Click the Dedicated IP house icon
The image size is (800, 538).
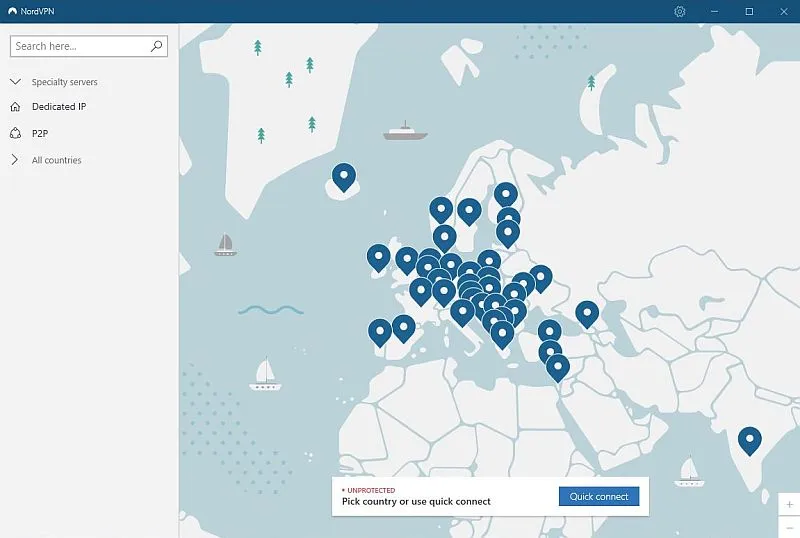click(x=15, y=106)
